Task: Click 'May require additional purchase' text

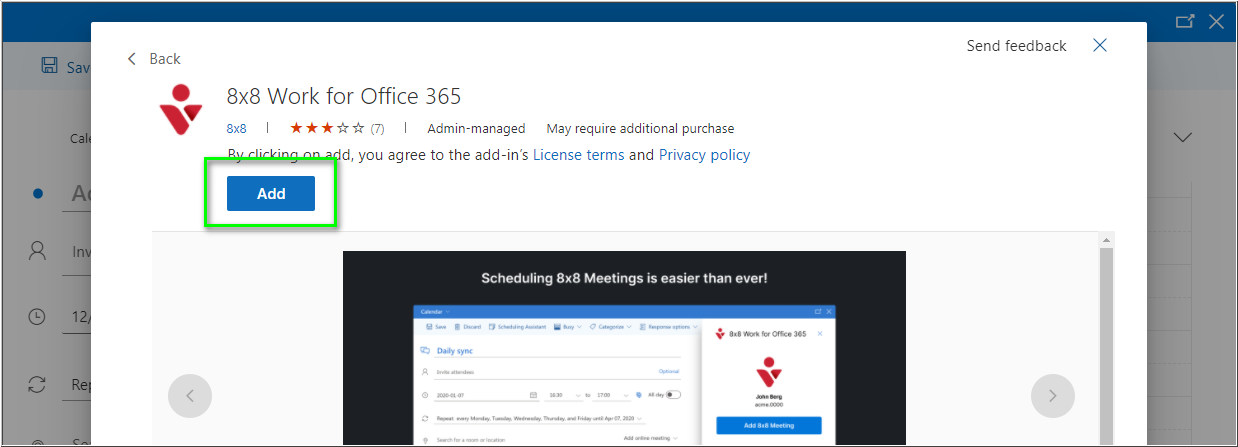Action: point(640,128)
